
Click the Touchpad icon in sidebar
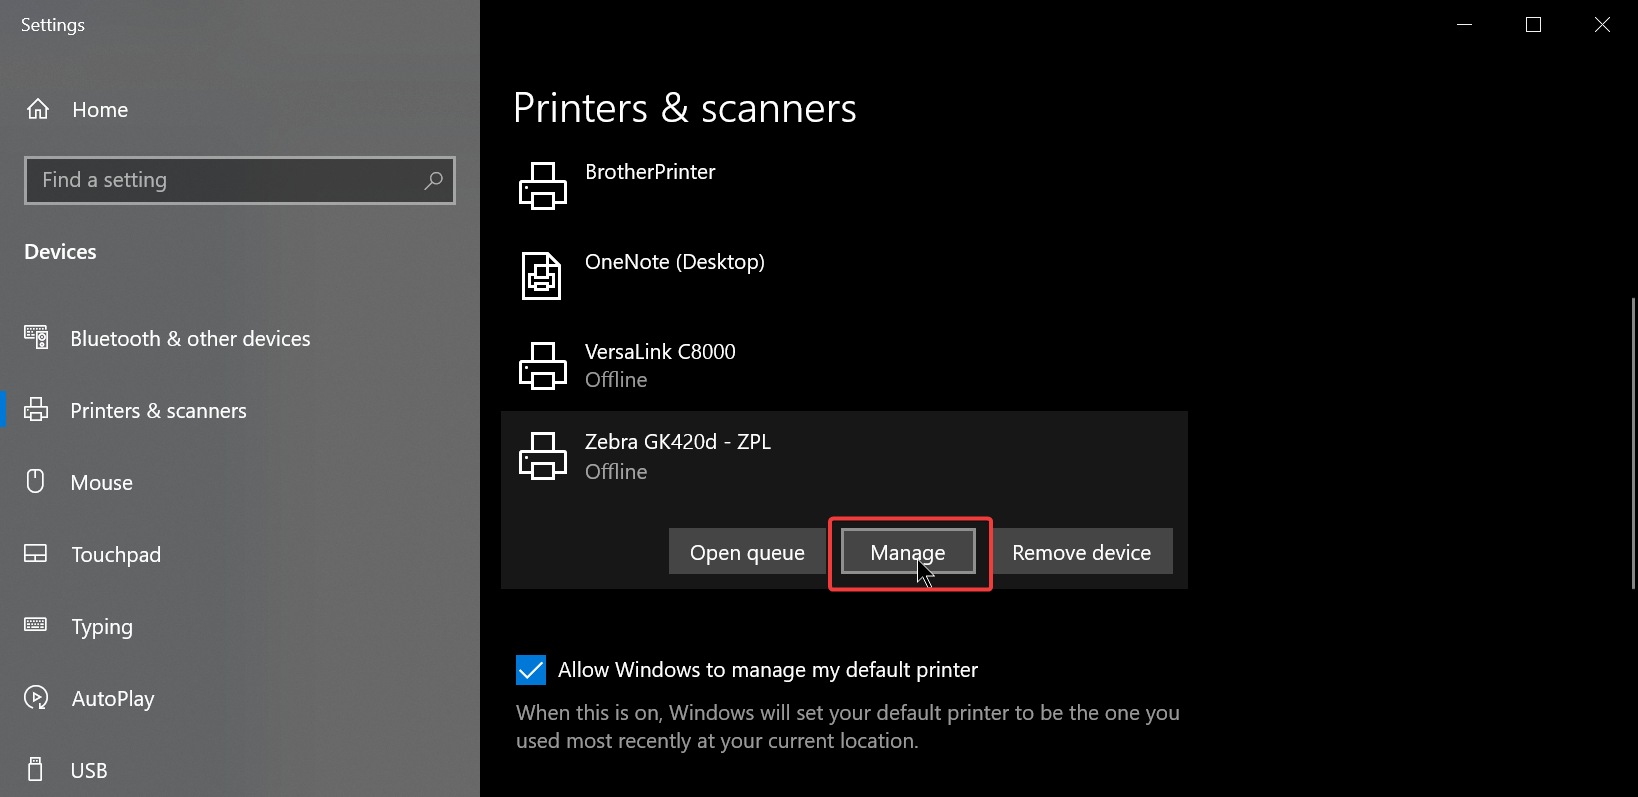click(36, 554)
